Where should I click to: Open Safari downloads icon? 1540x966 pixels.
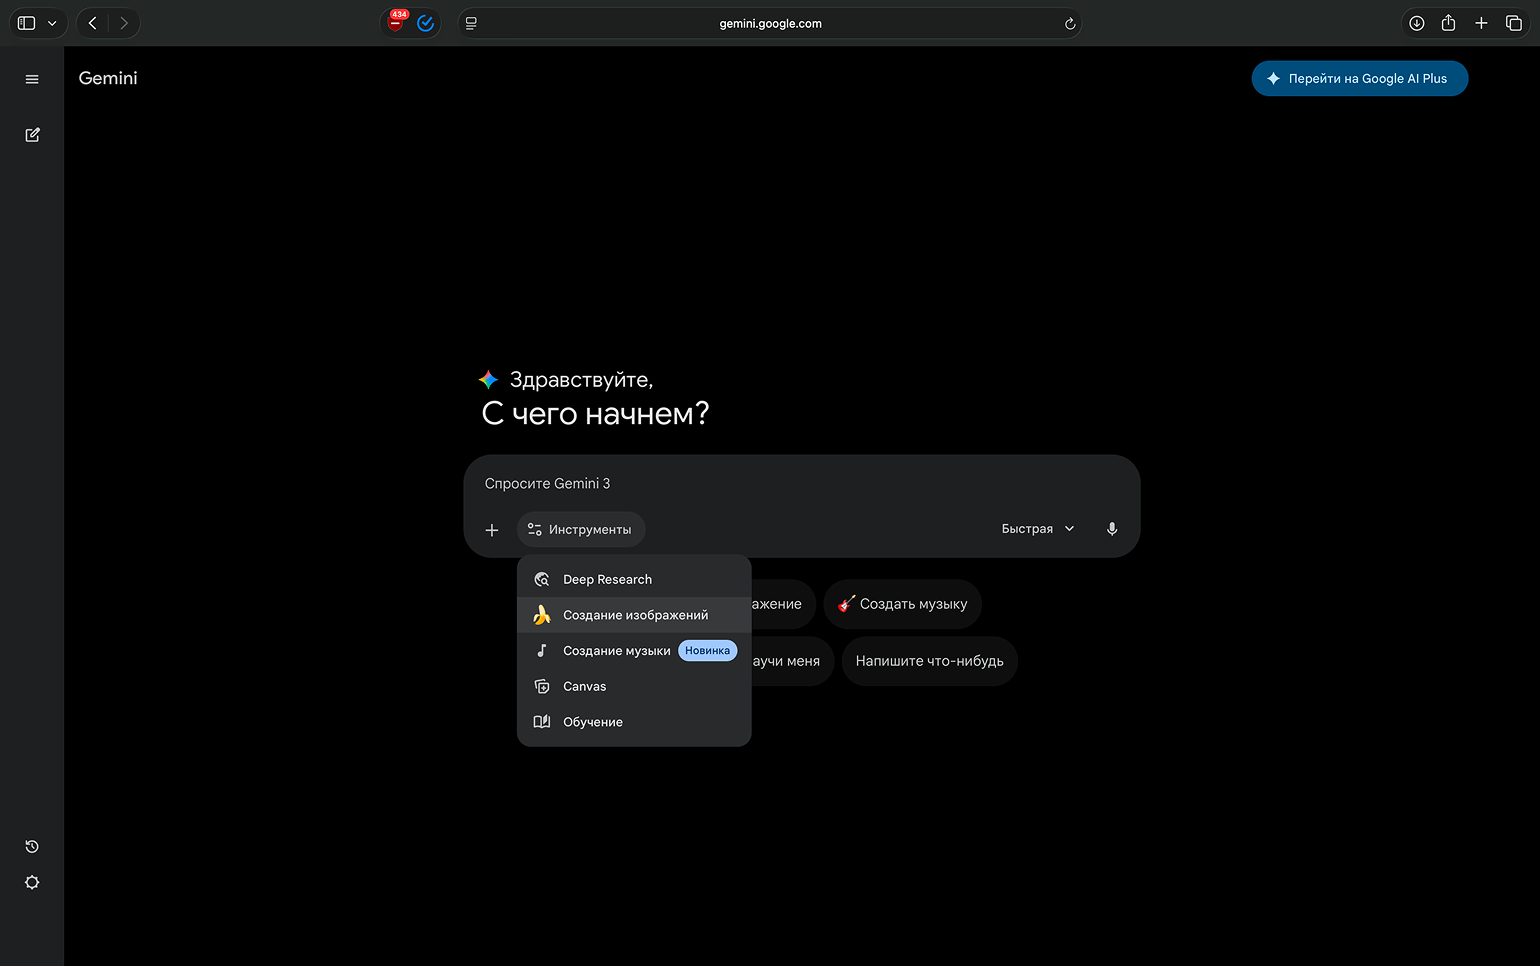pos(1417,23)
